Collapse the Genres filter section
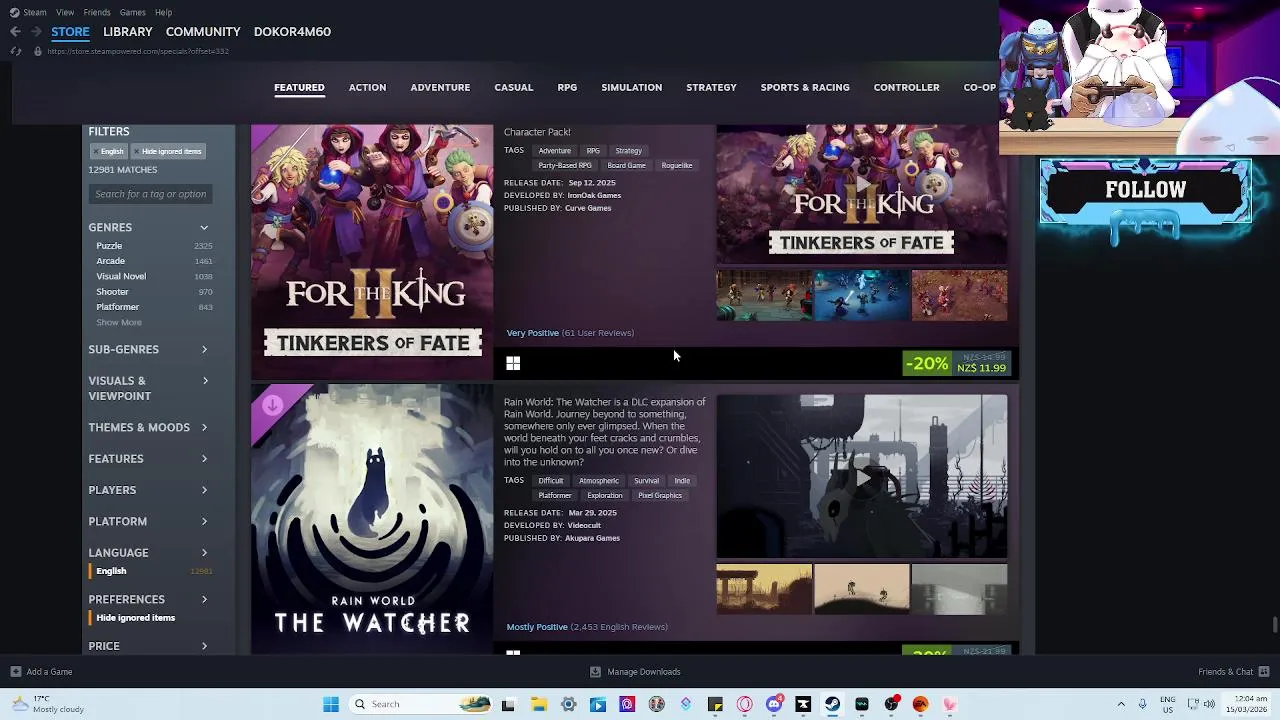1280x720 pixels. [x=149, y=228]
